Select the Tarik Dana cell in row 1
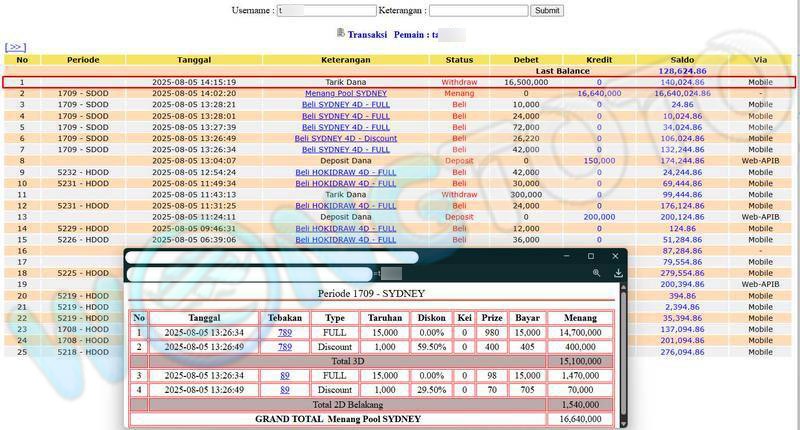The image size is (800, 430). point(346,82)
